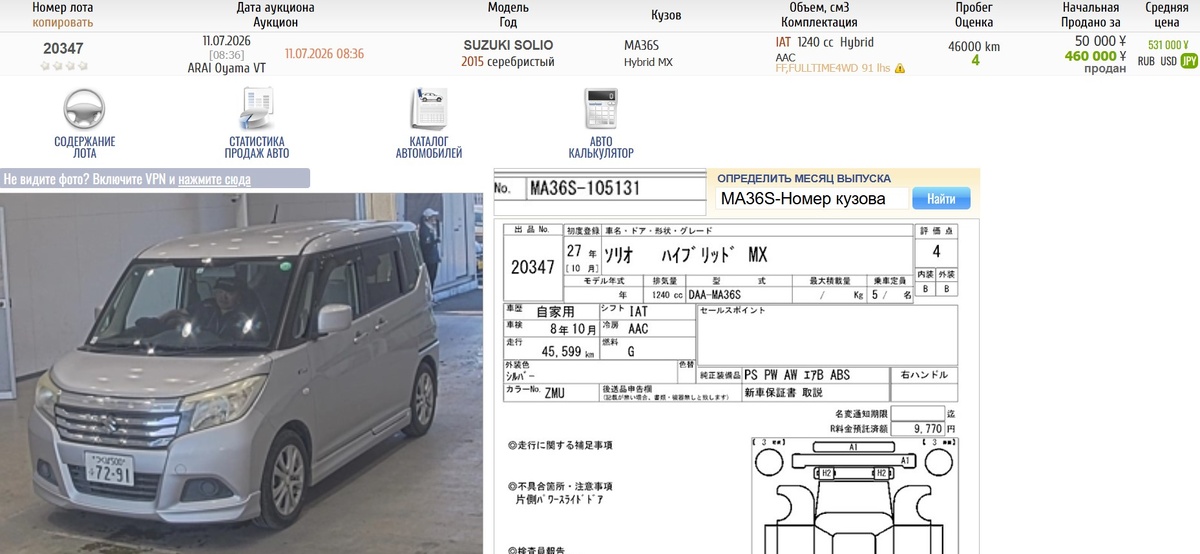Click the orange 11.07.2026 08:36 date
The image size is (1200, 554).
pos(324,54)
